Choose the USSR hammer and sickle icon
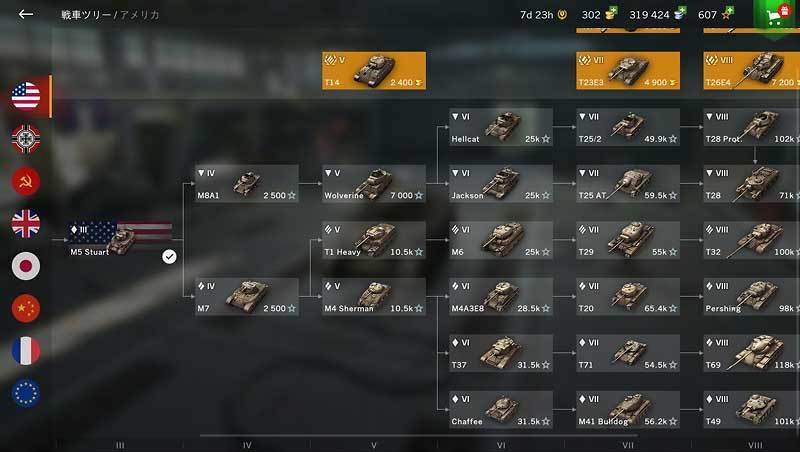Image resolution: width=800 pixels, height=452 pixels. [x=26, y=181]
